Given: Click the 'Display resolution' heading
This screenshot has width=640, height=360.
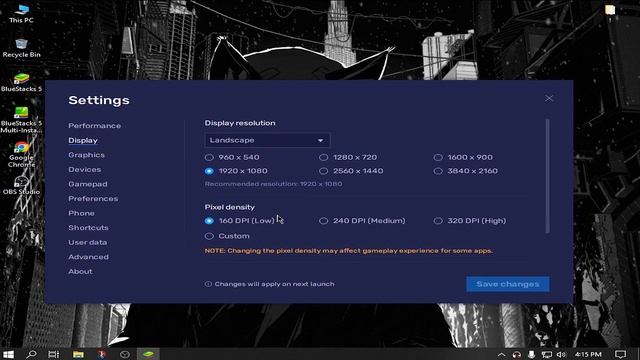Looking at the screenshot, I should tap(240, 123).
